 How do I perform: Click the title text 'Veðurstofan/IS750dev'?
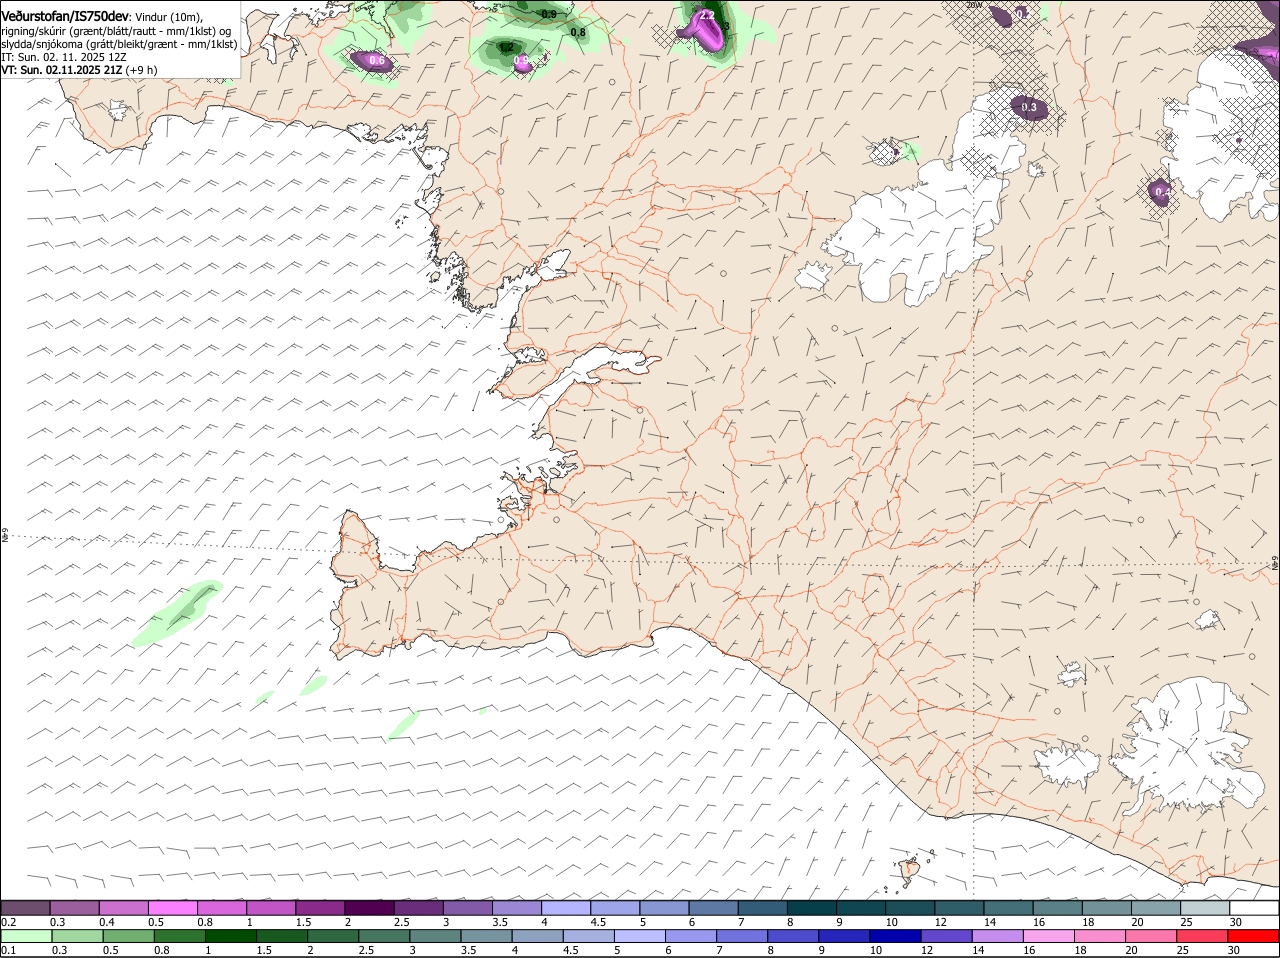pyautogui.click(x=65, y=16)
